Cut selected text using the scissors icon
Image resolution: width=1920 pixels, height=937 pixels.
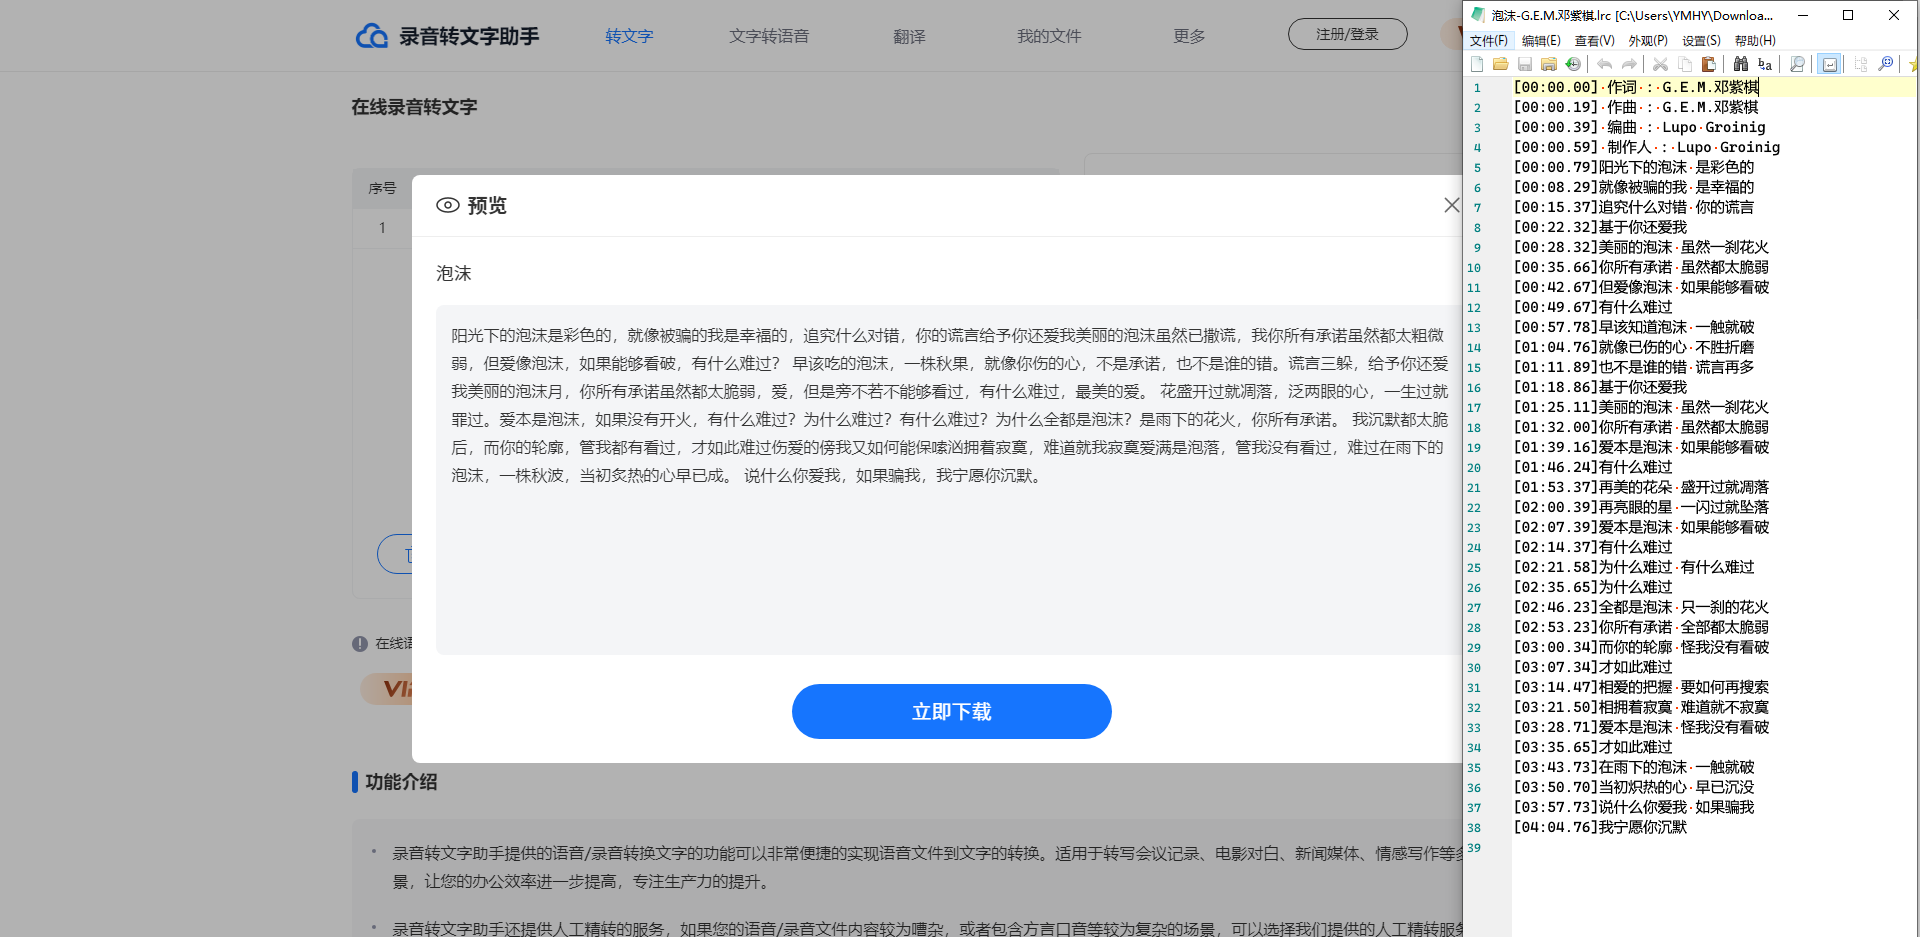1661,64
